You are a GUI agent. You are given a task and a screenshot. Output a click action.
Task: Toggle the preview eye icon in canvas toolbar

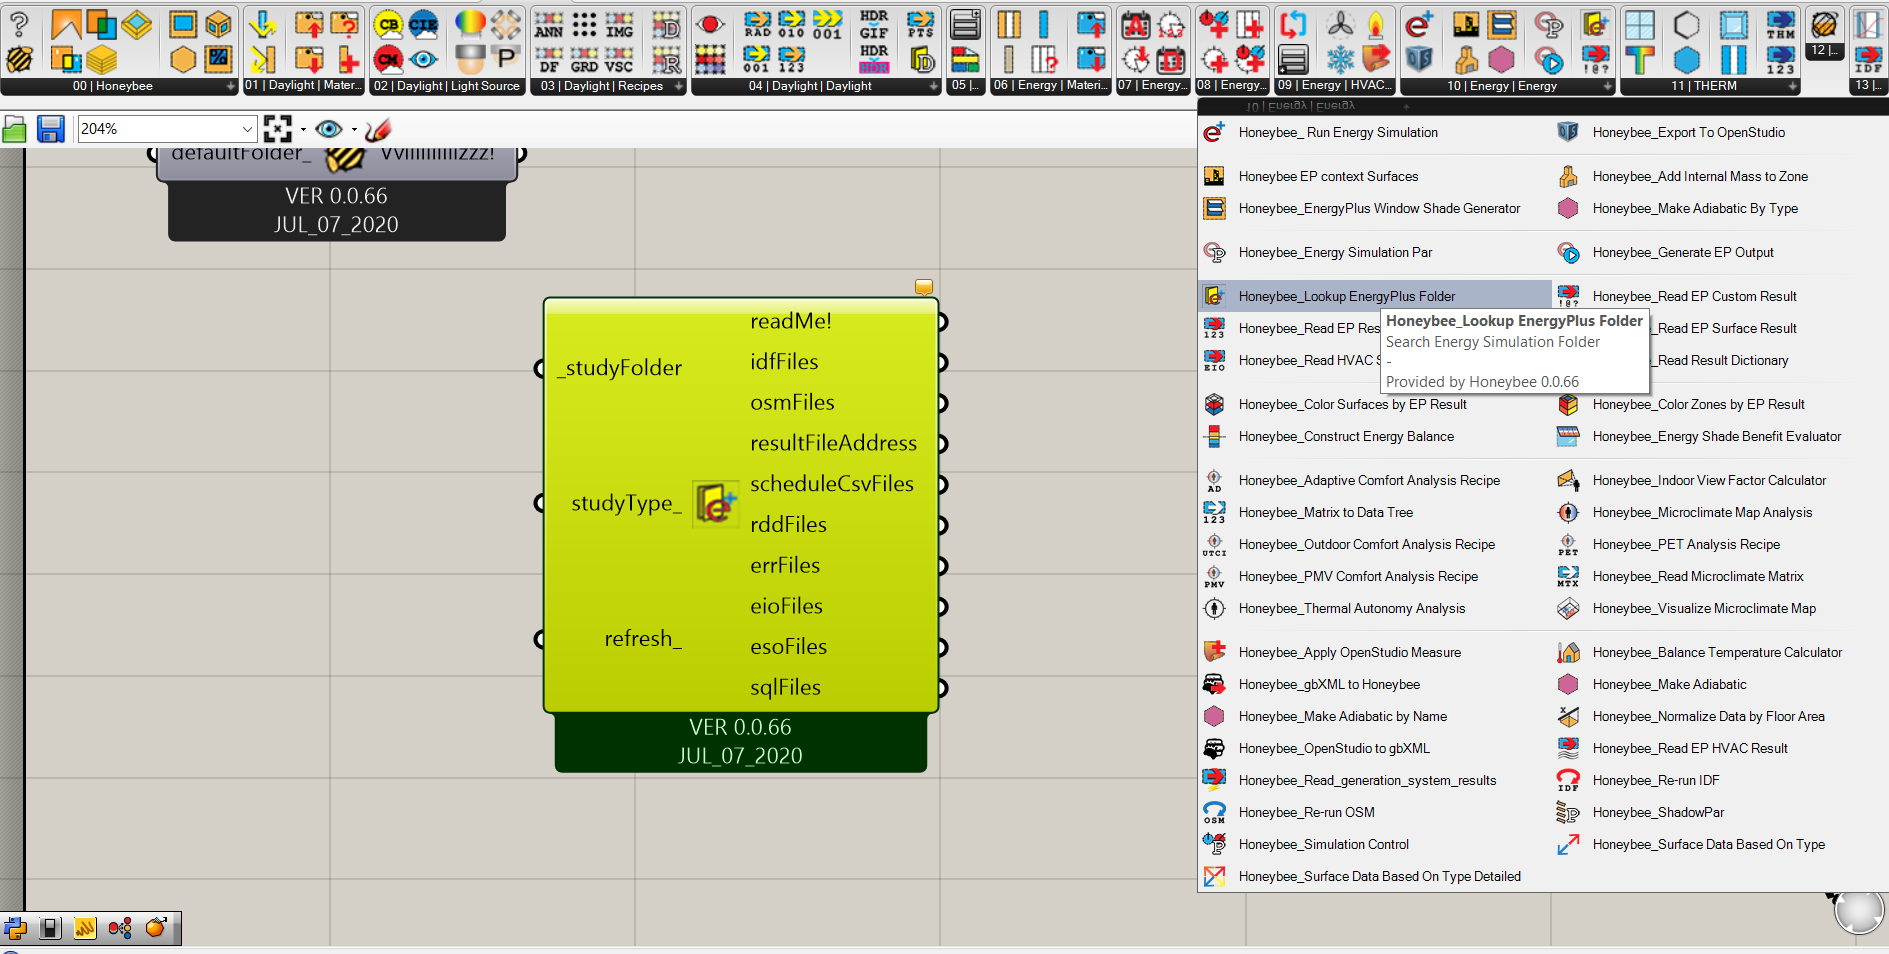(x=328, y=129)
